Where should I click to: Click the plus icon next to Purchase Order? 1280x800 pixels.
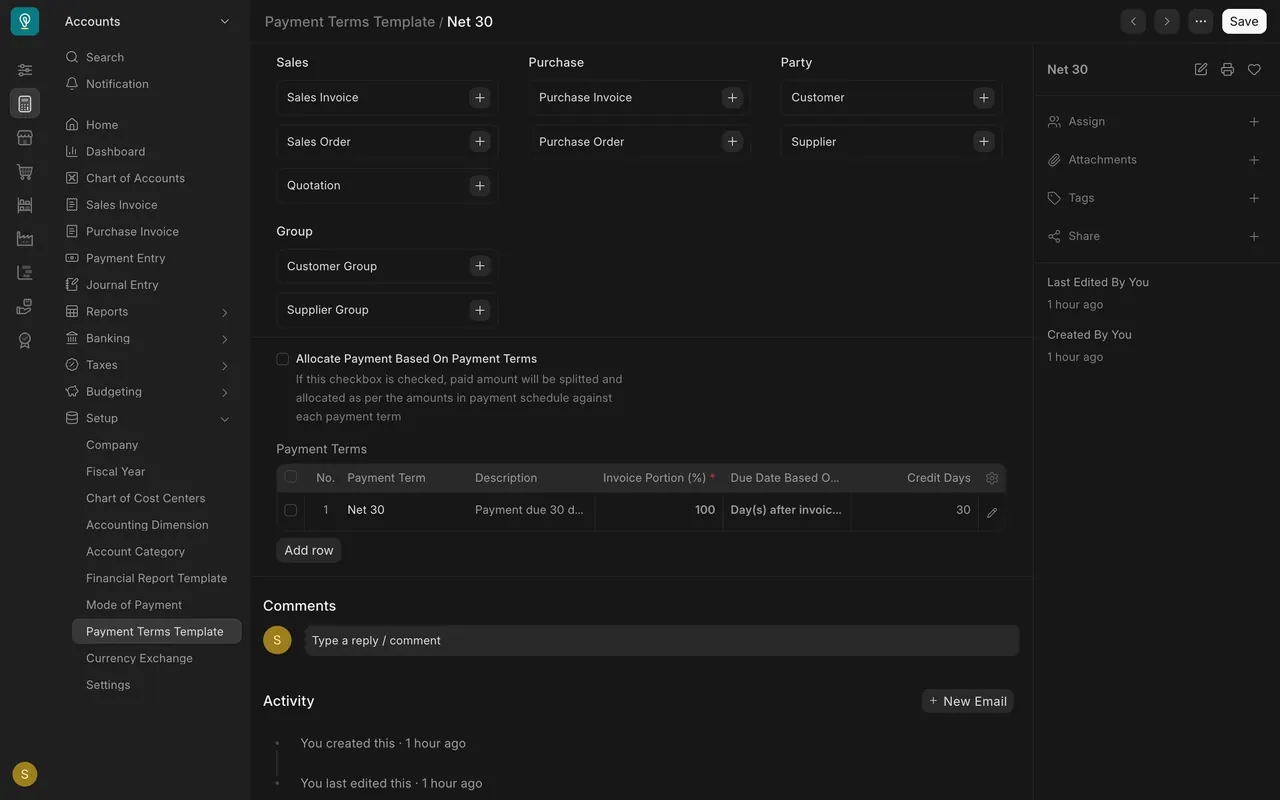tap(732, 142)
